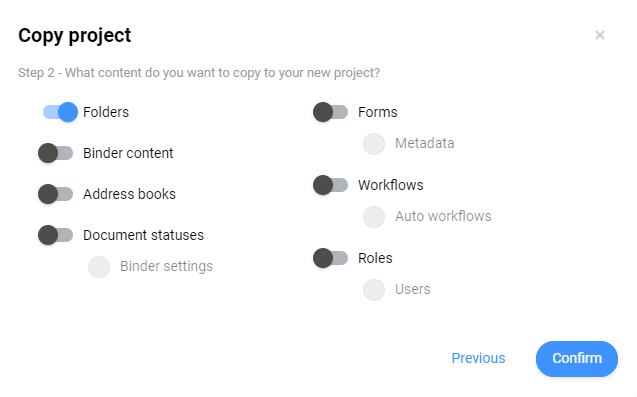Click the Document statuses label text
This screenshot has width=637, height=397.
coord(143,235)
